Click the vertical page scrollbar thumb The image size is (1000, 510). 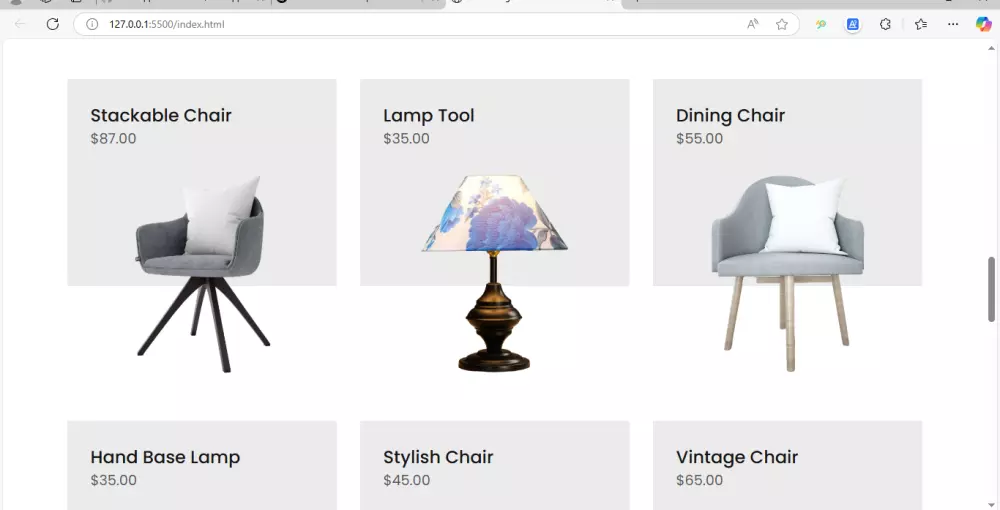click(991, 289)
